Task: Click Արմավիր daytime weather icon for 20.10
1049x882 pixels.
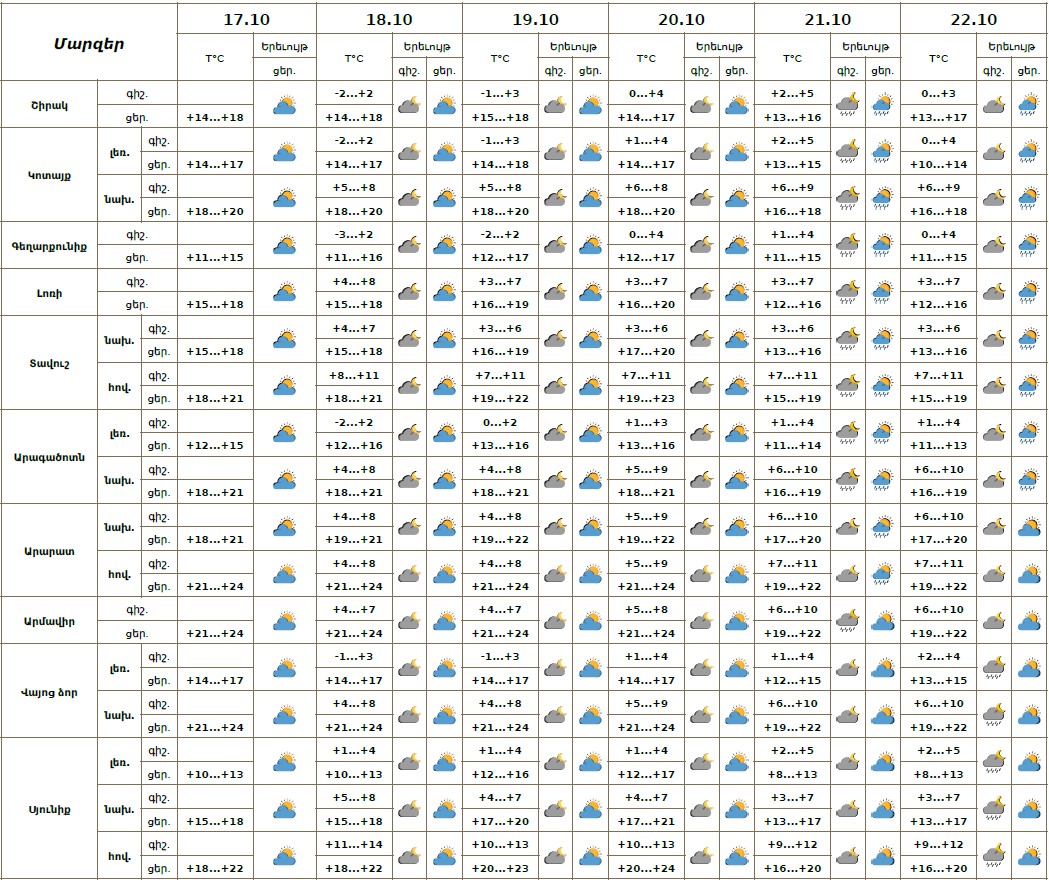Action: 737,621
